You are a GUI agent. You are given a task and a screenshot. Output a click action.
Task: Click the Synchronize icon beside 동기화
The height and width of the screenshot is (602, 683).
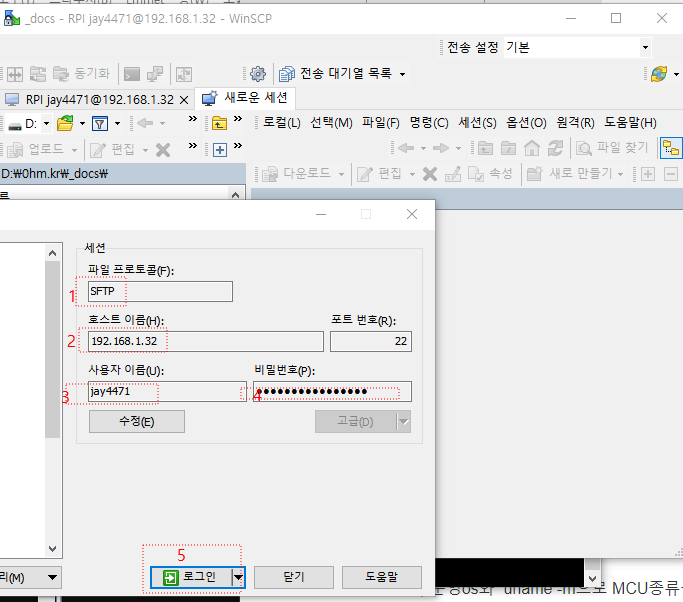tap(38, 74)
